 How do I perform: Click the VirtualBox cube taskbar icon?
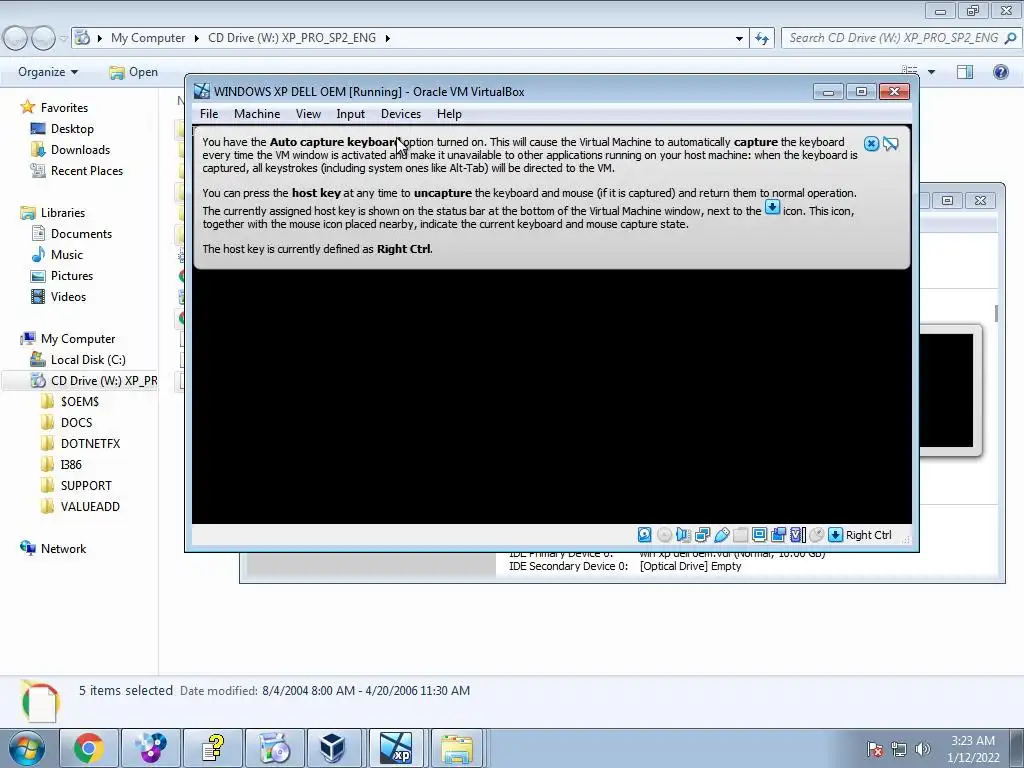pyautogui.click(x=333, y=748)
